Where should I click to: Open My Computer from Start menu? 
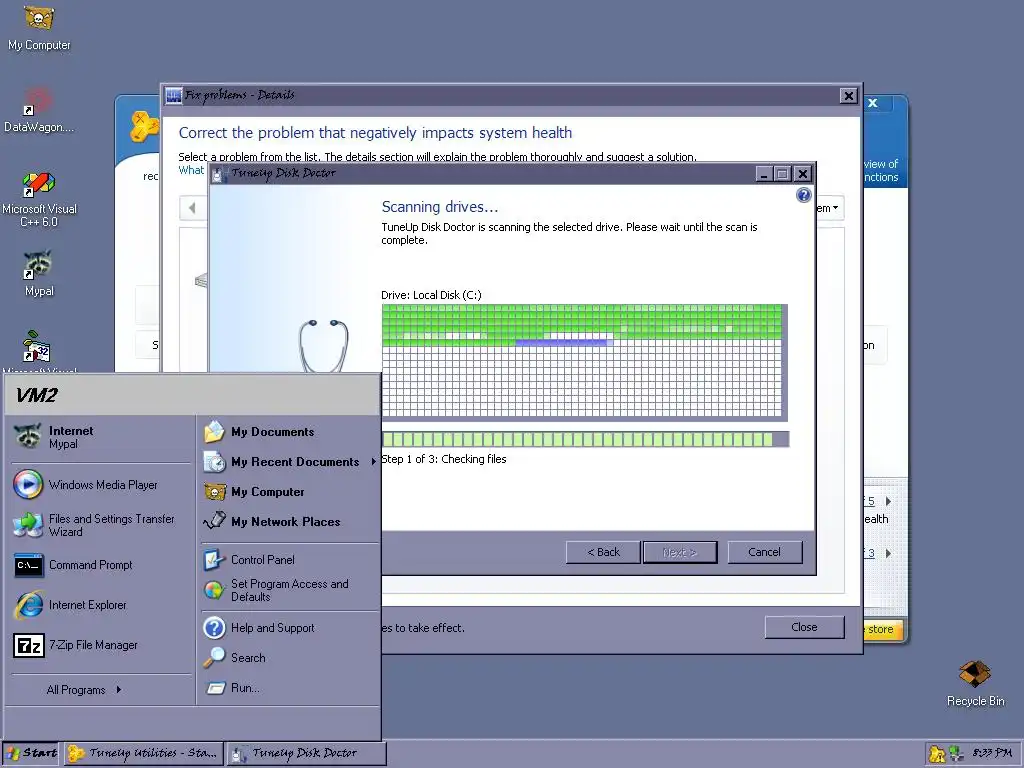coord(289,492)
